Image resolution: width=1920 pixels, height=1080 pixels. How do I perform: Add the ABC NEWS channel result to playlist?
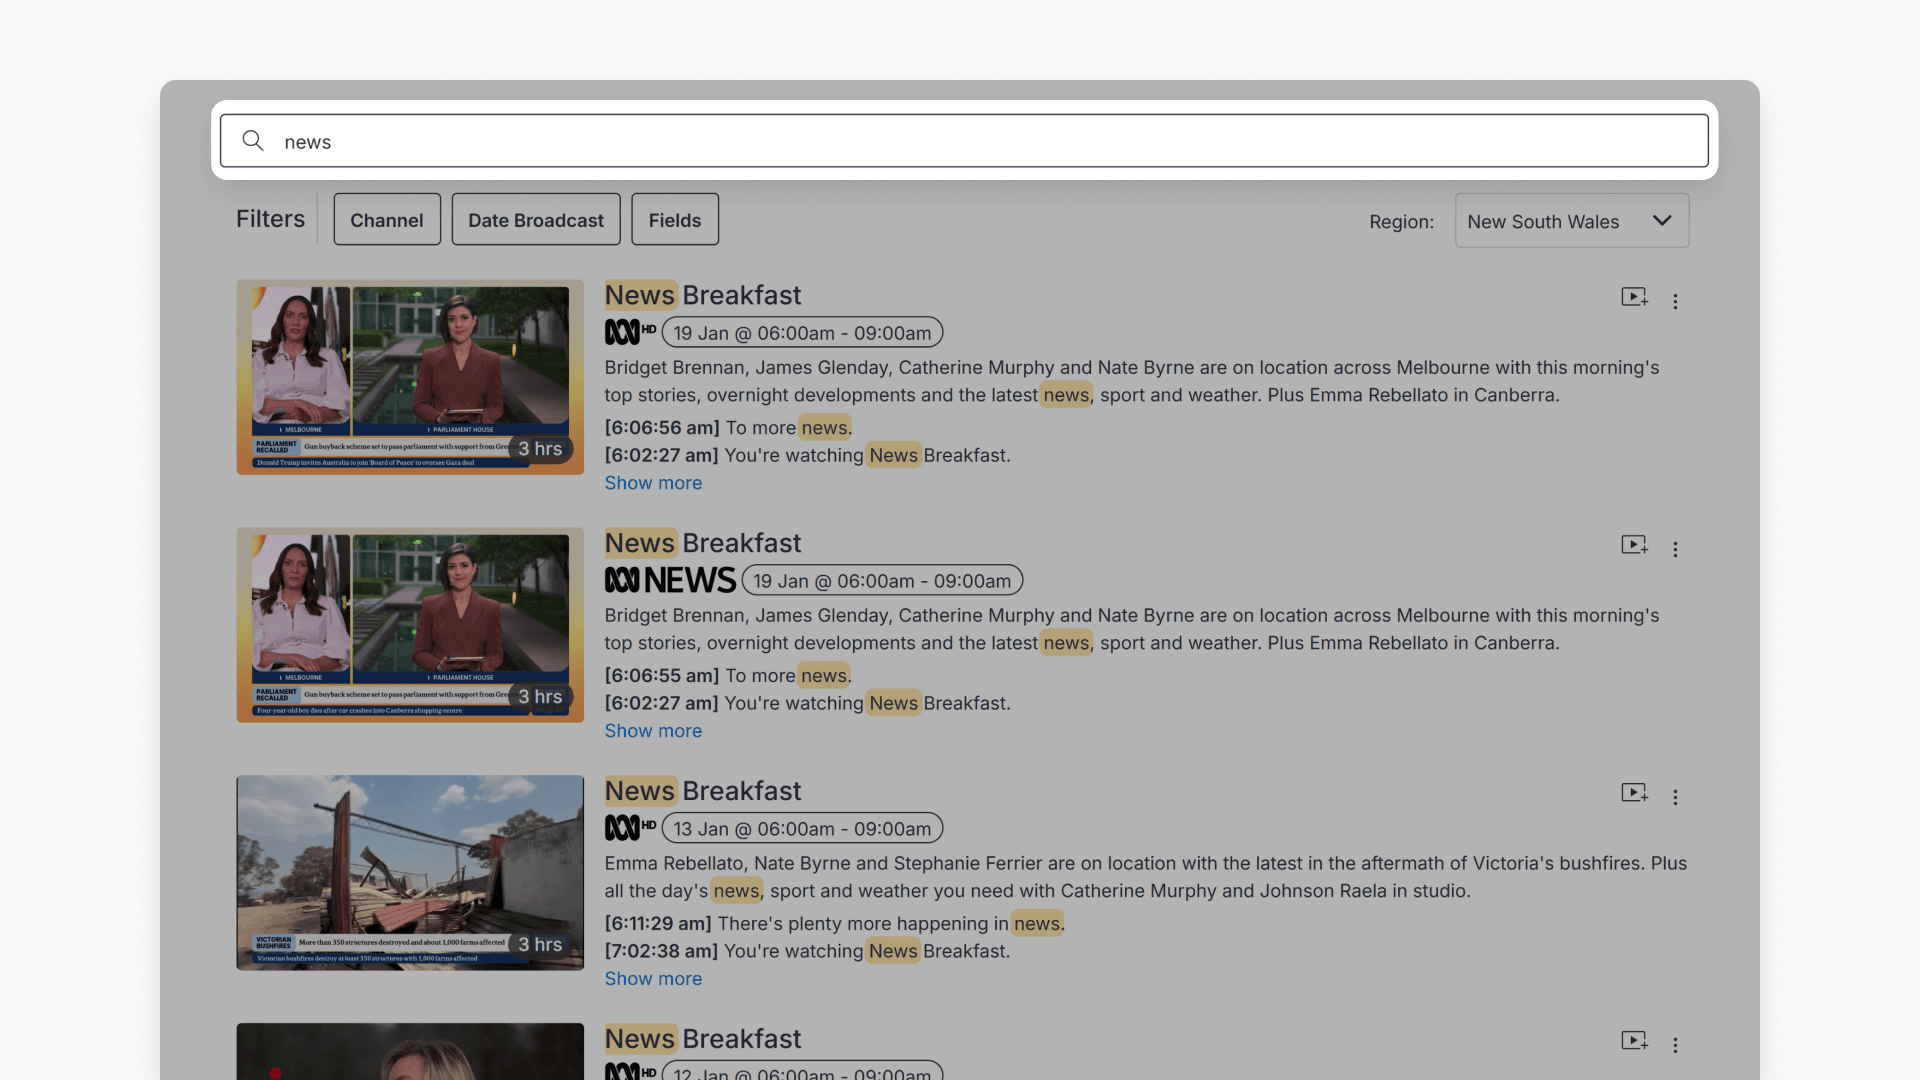(x=1634, y=545)
